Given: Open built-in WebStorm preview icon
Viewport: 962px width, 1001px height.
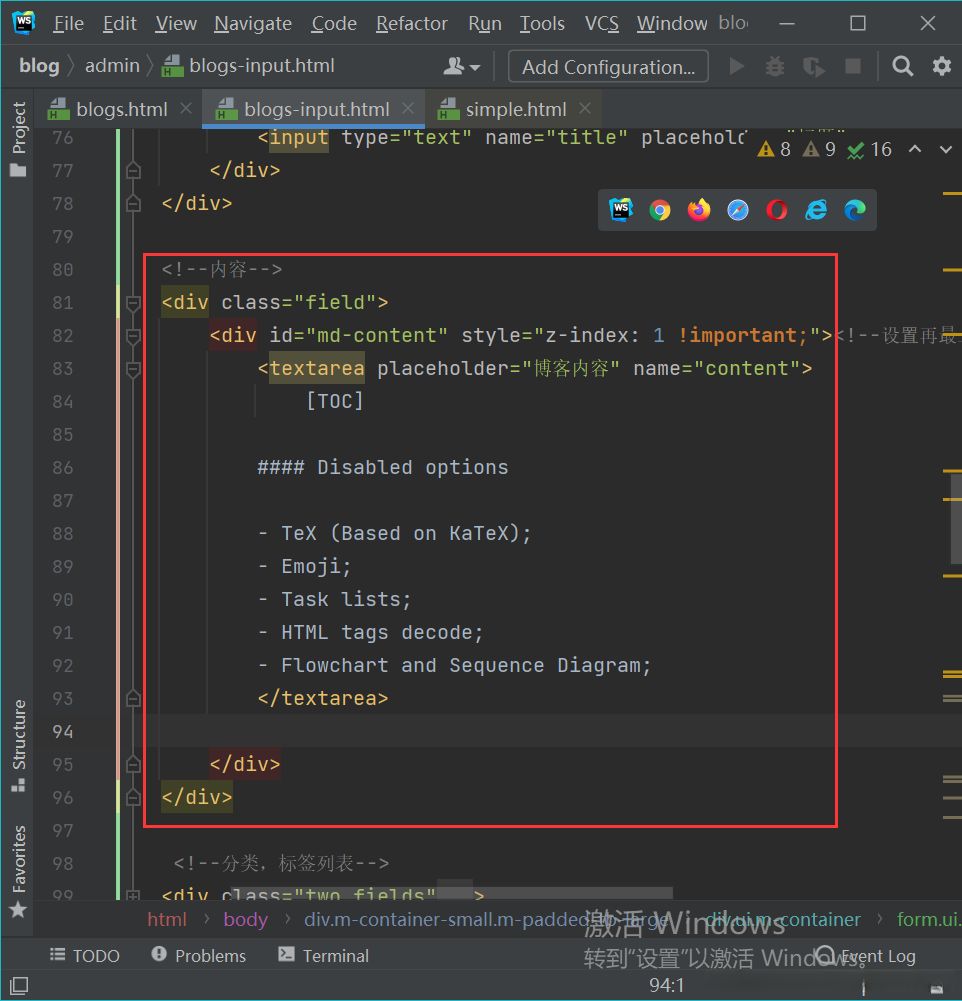Looking at the screenshot, I should point(621,210).
